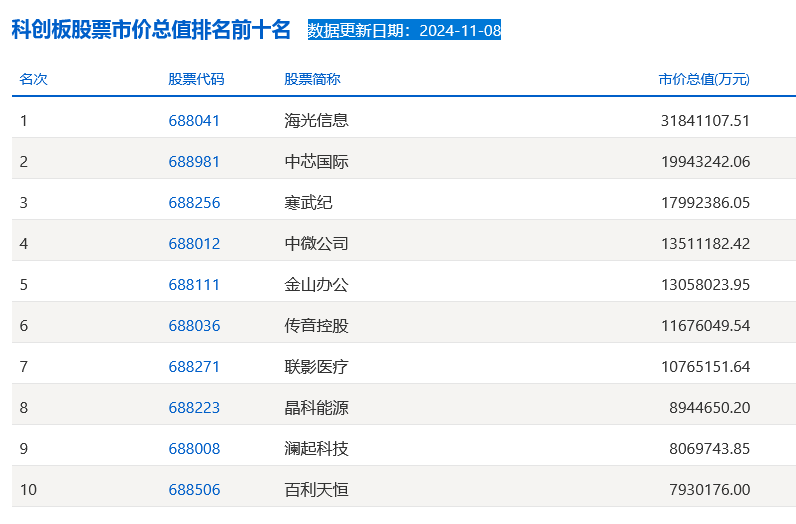Select stock name 澜起科技
The image size is (796, 524).
pyautogui.click(x=316, y=449)
